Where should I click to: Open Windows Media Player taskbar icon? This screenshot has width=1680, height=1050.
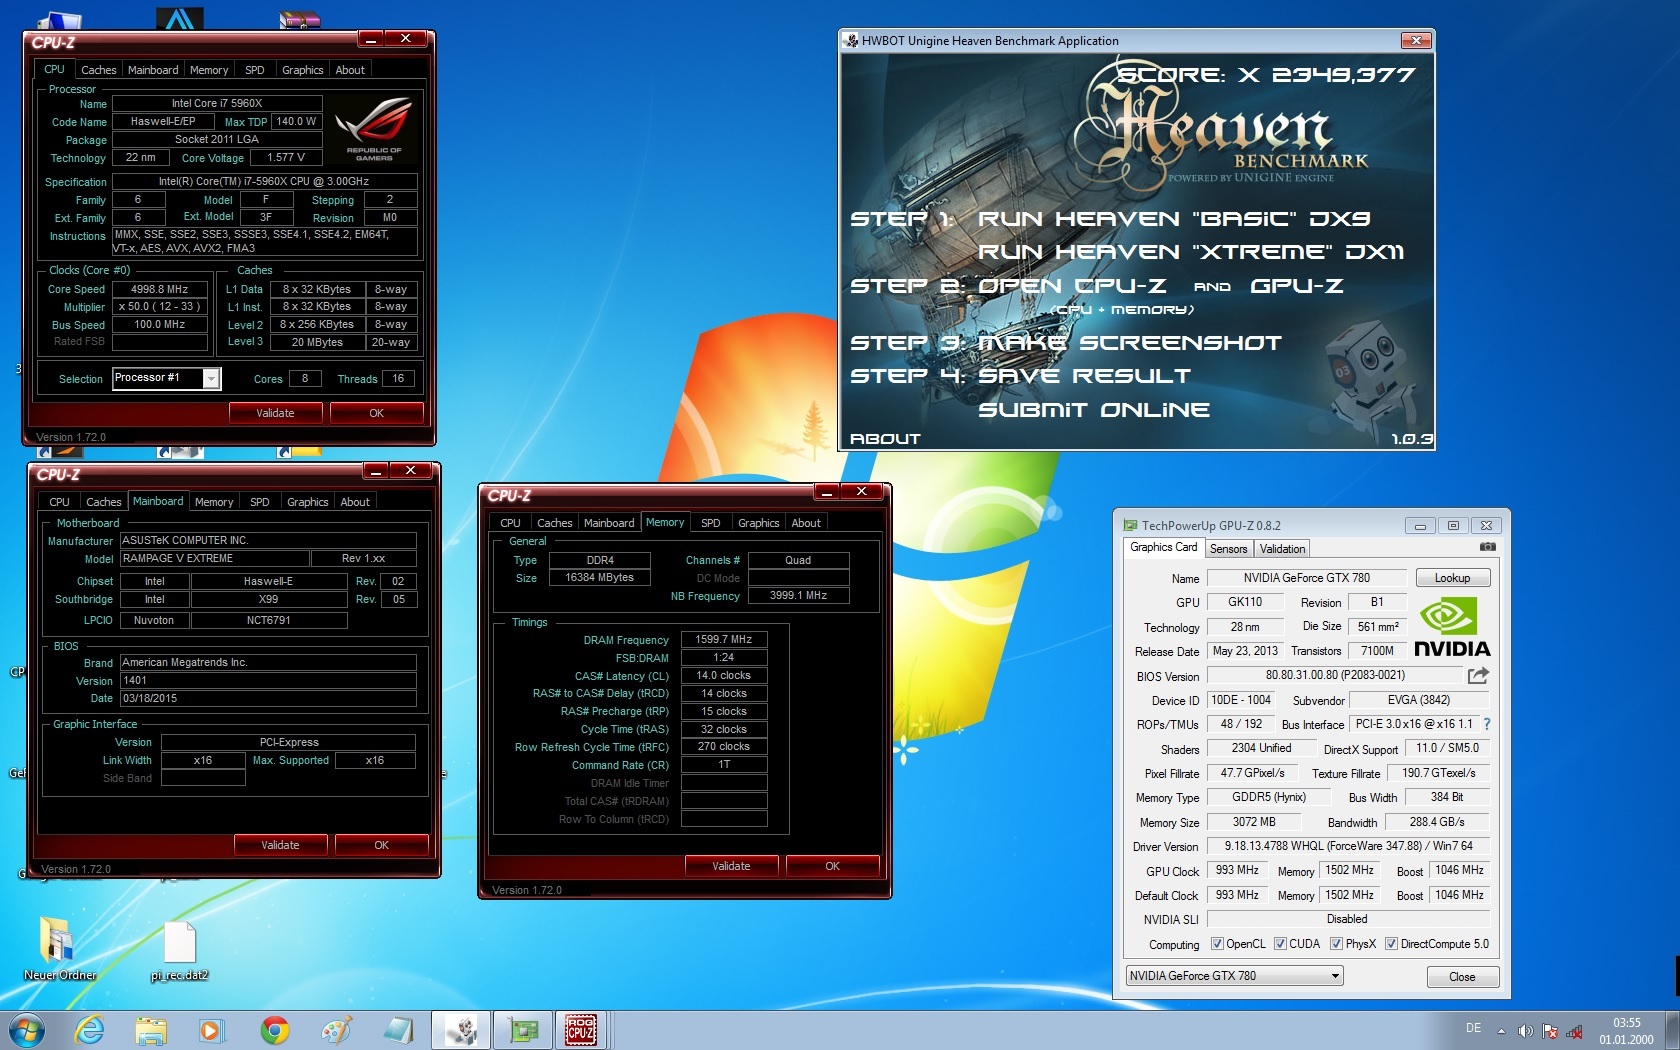211,1030
